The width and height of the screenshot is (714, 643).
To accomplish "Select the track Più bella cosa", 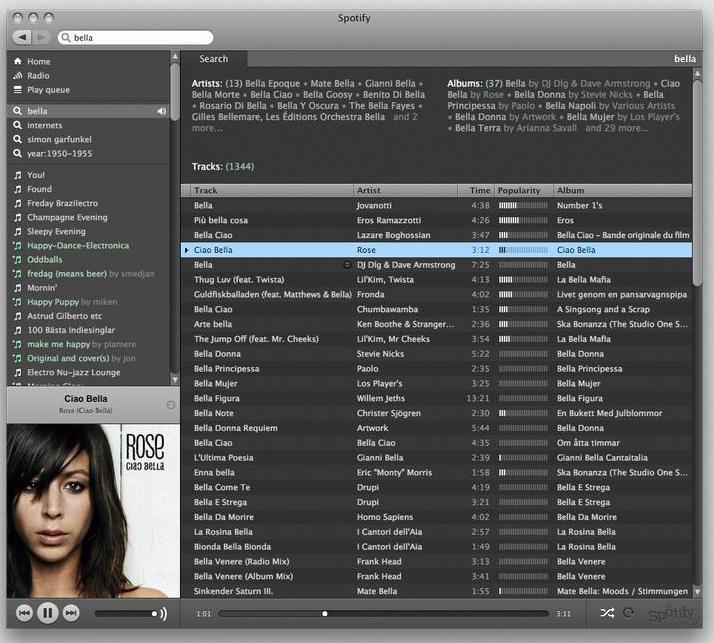I will [x=221, y=220].
